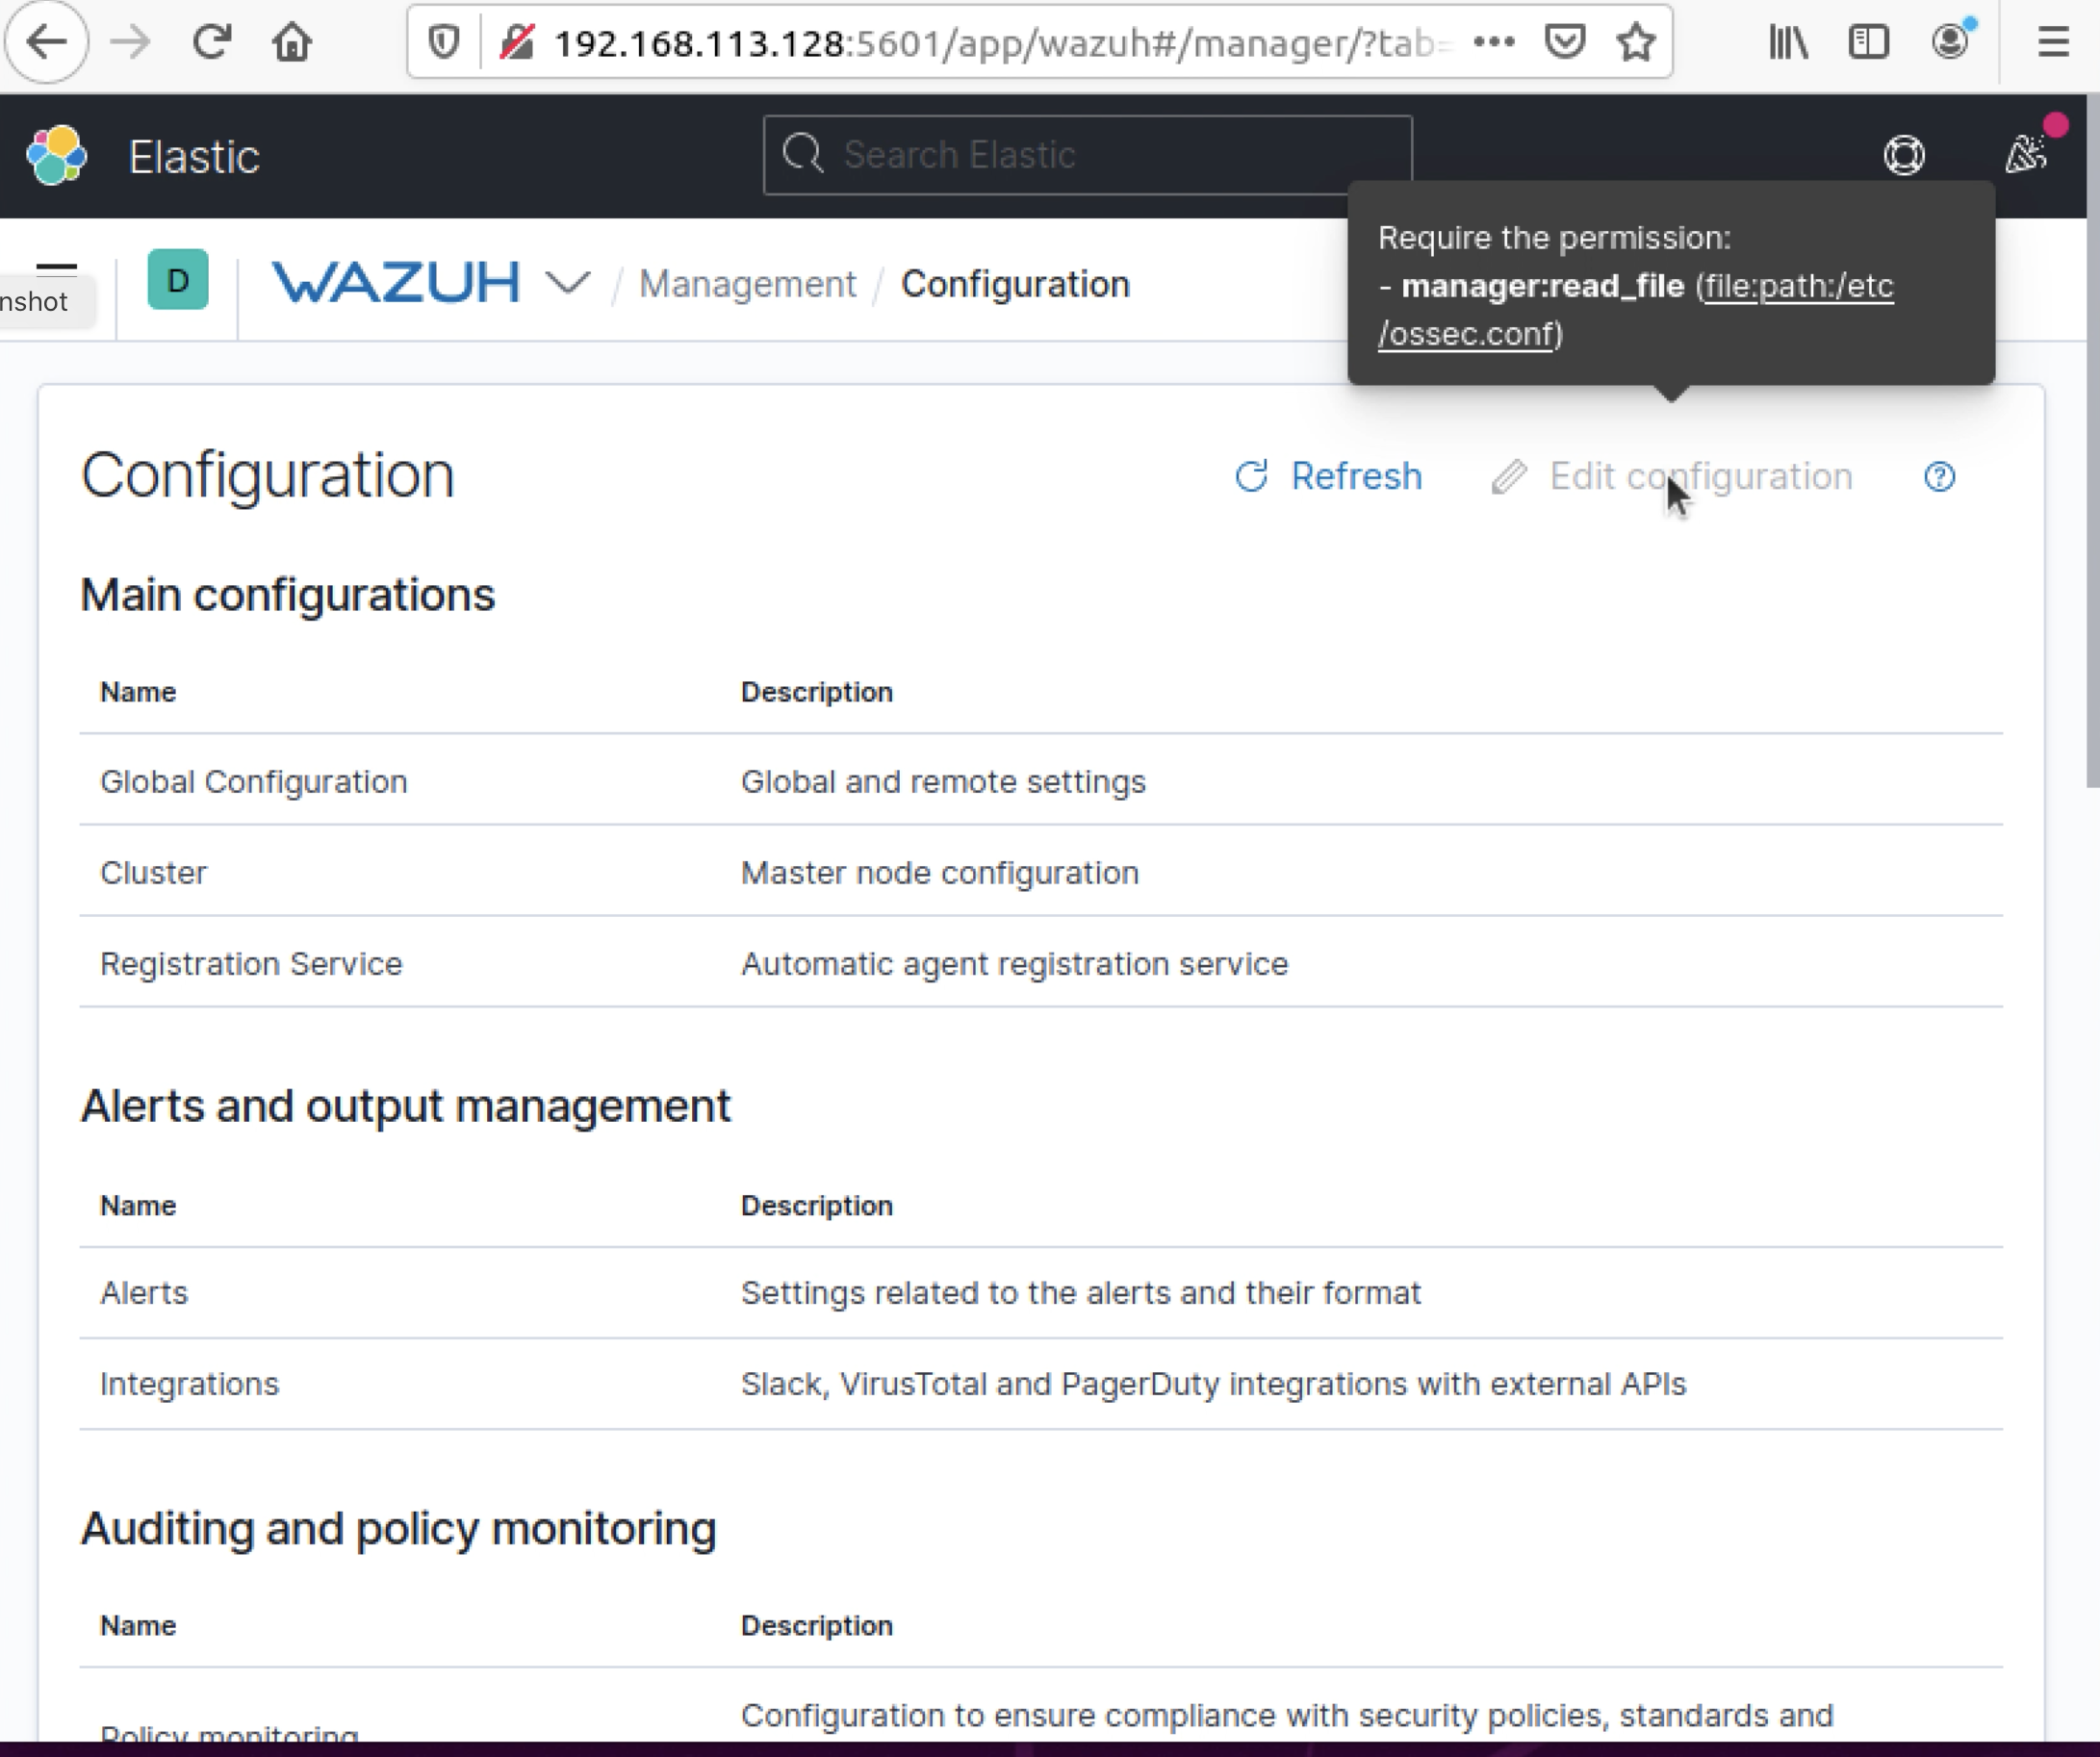Expand the WAZUH breadcrumb chevron
This screenshot has width=2100, height=1757.
coord(566,283)
